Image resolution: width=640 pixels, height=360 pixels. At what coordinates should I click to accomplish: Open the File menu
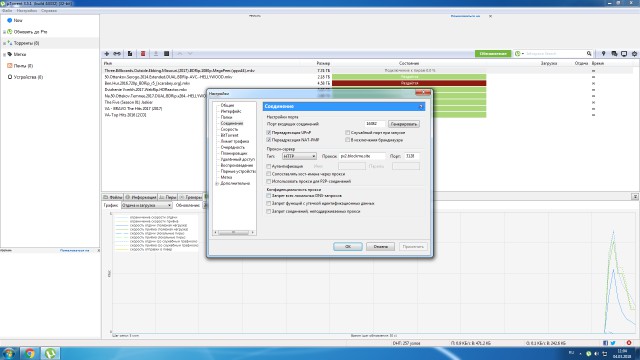[x=7, y=11]
